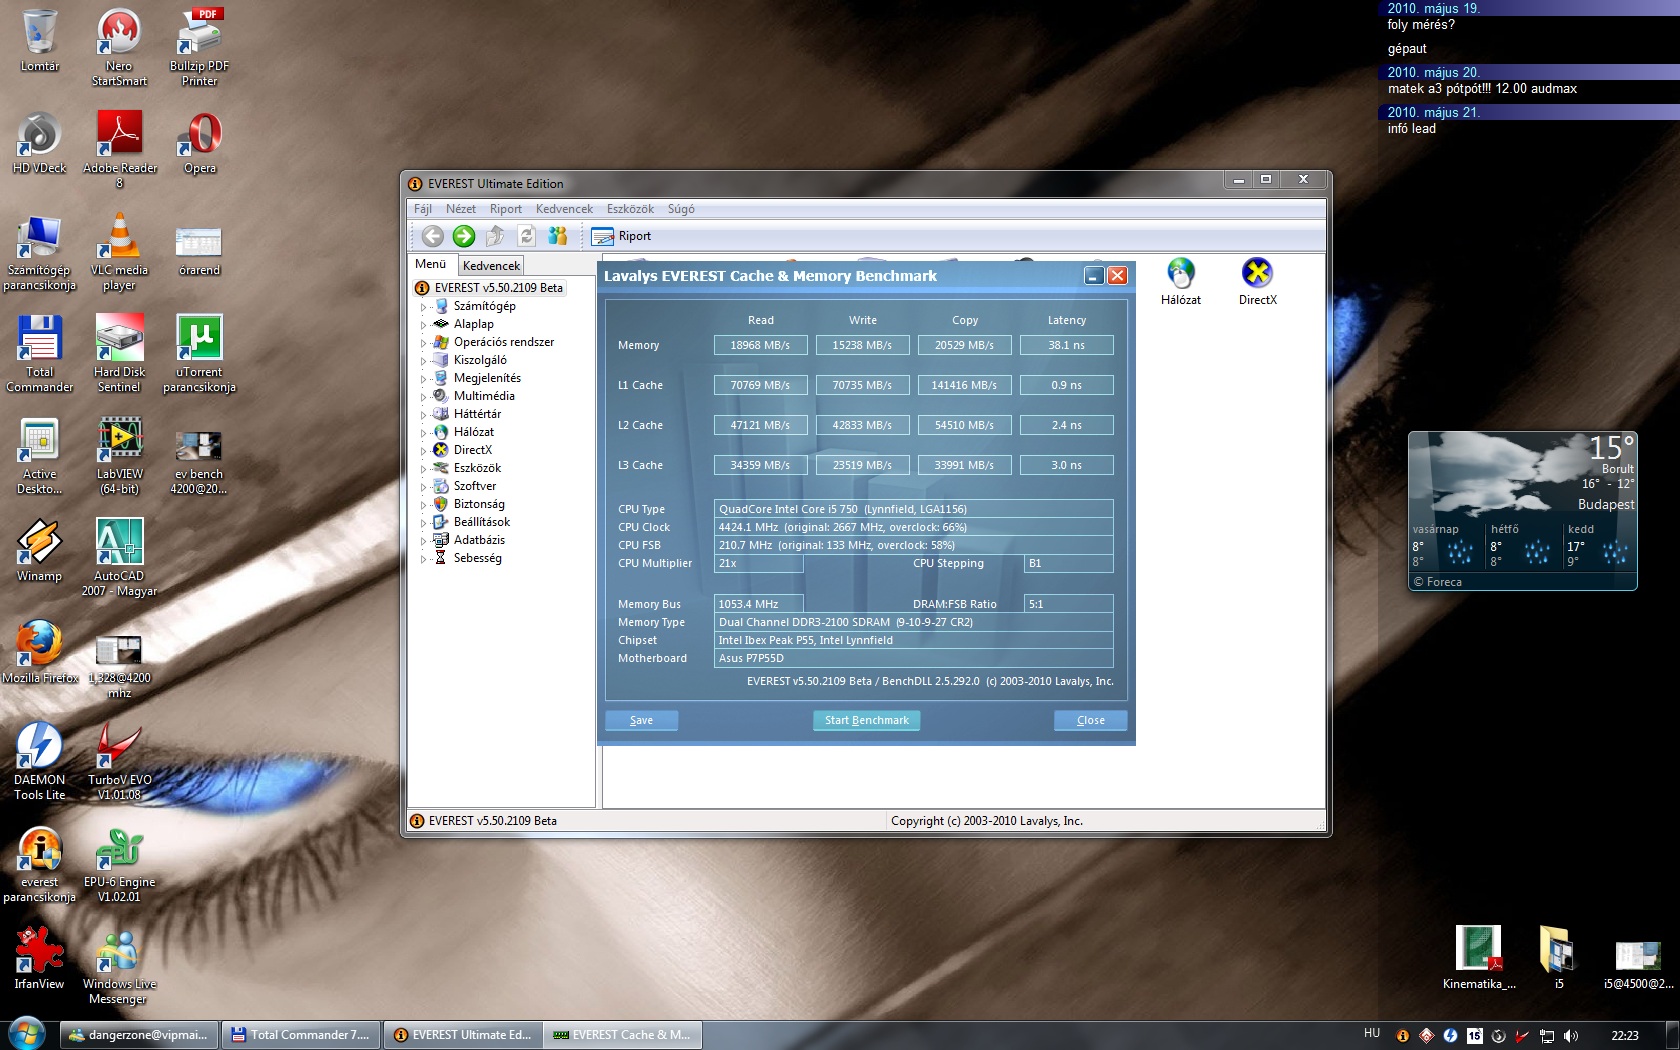Open the i5 folder on desktop
The width and height of the screenshot is (1680, 1050).
1558,958
